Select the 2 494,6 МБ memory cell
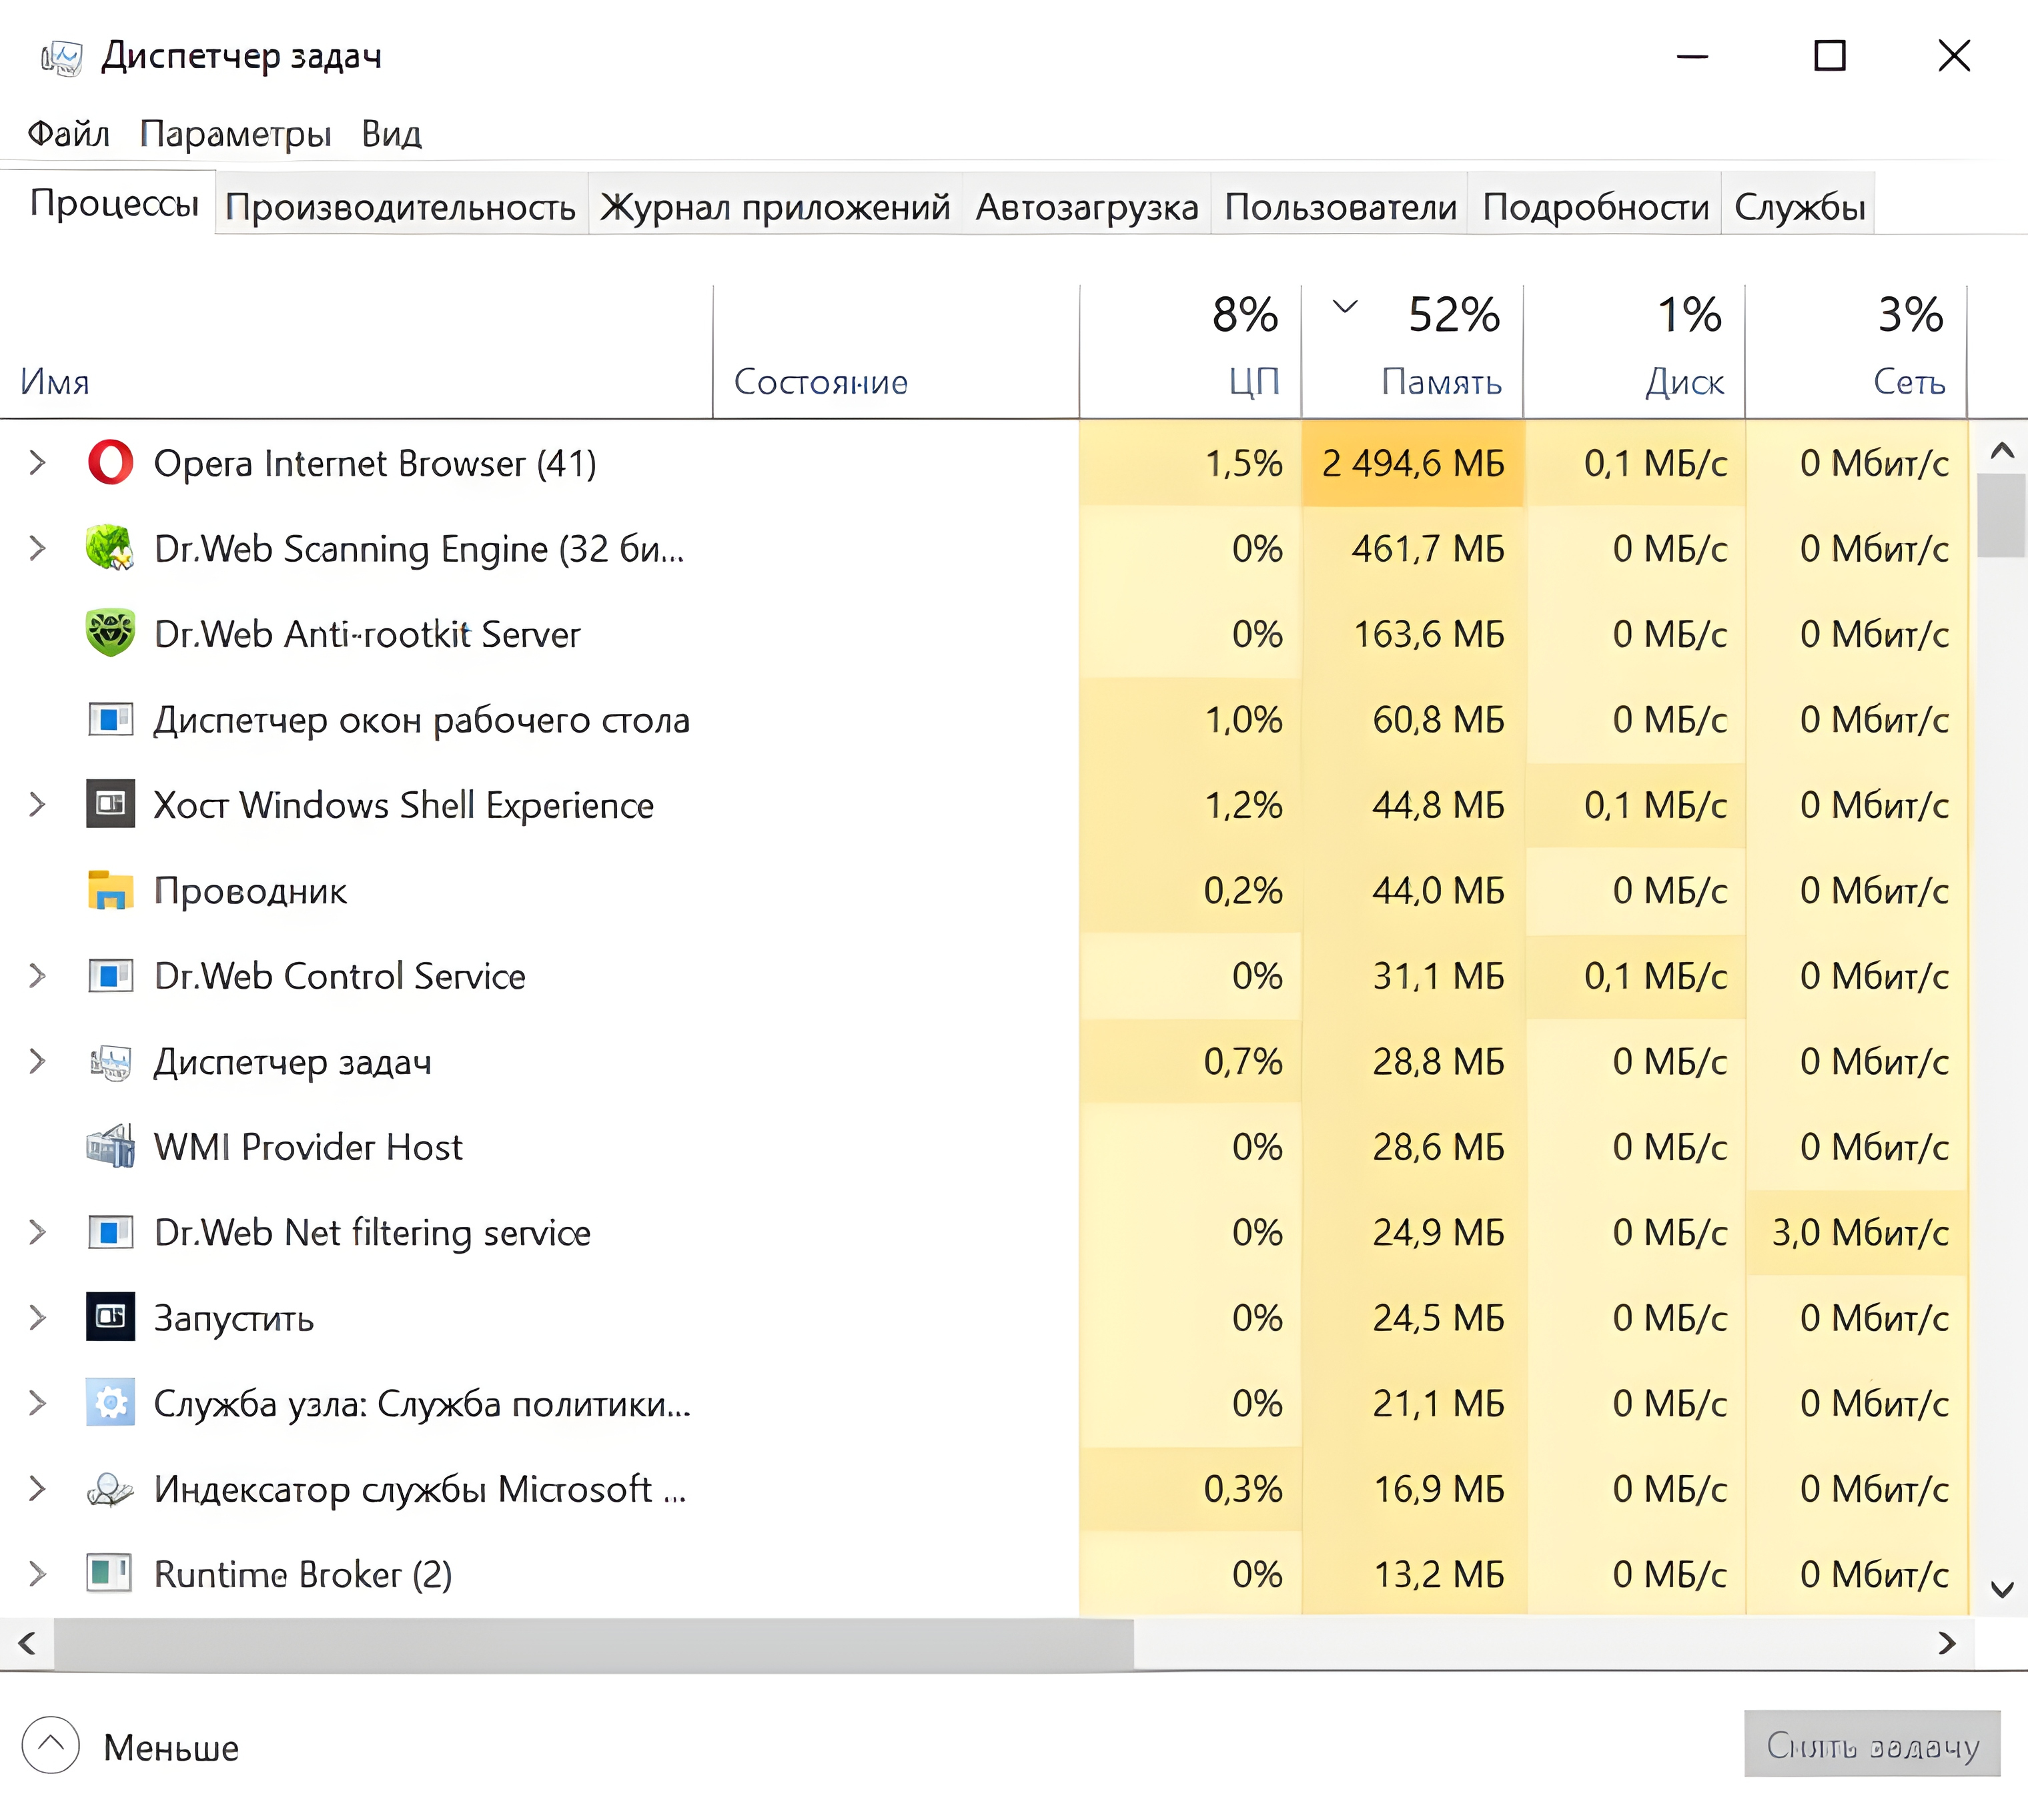Viewport: 2028px width, 1820px height. (1413, 463)
